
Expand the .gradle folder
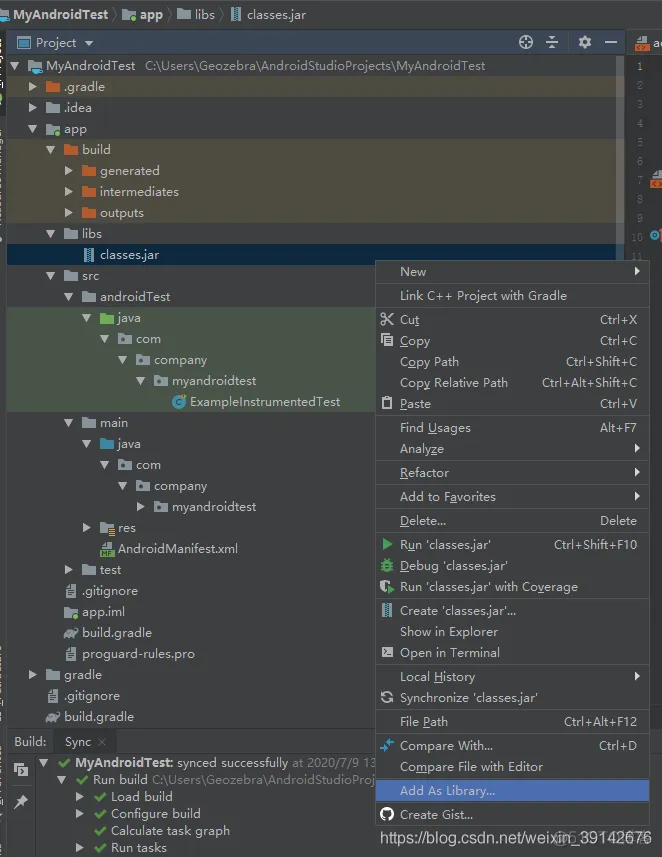click(x=32, y=86)
